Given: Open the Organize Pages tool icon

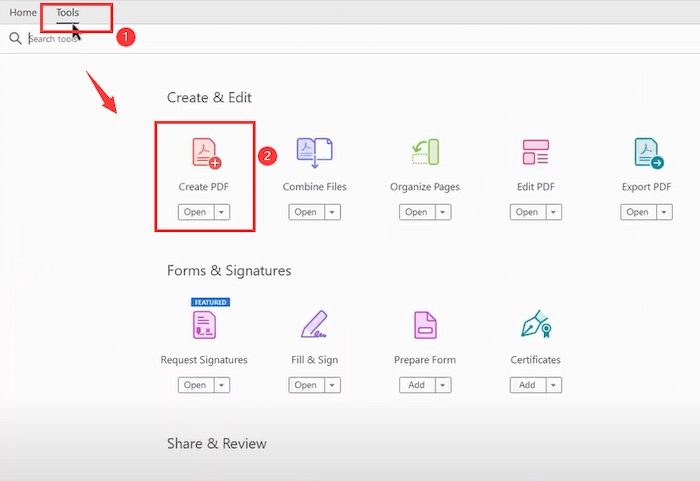Looking at the screenshot, I should [425, 153].
